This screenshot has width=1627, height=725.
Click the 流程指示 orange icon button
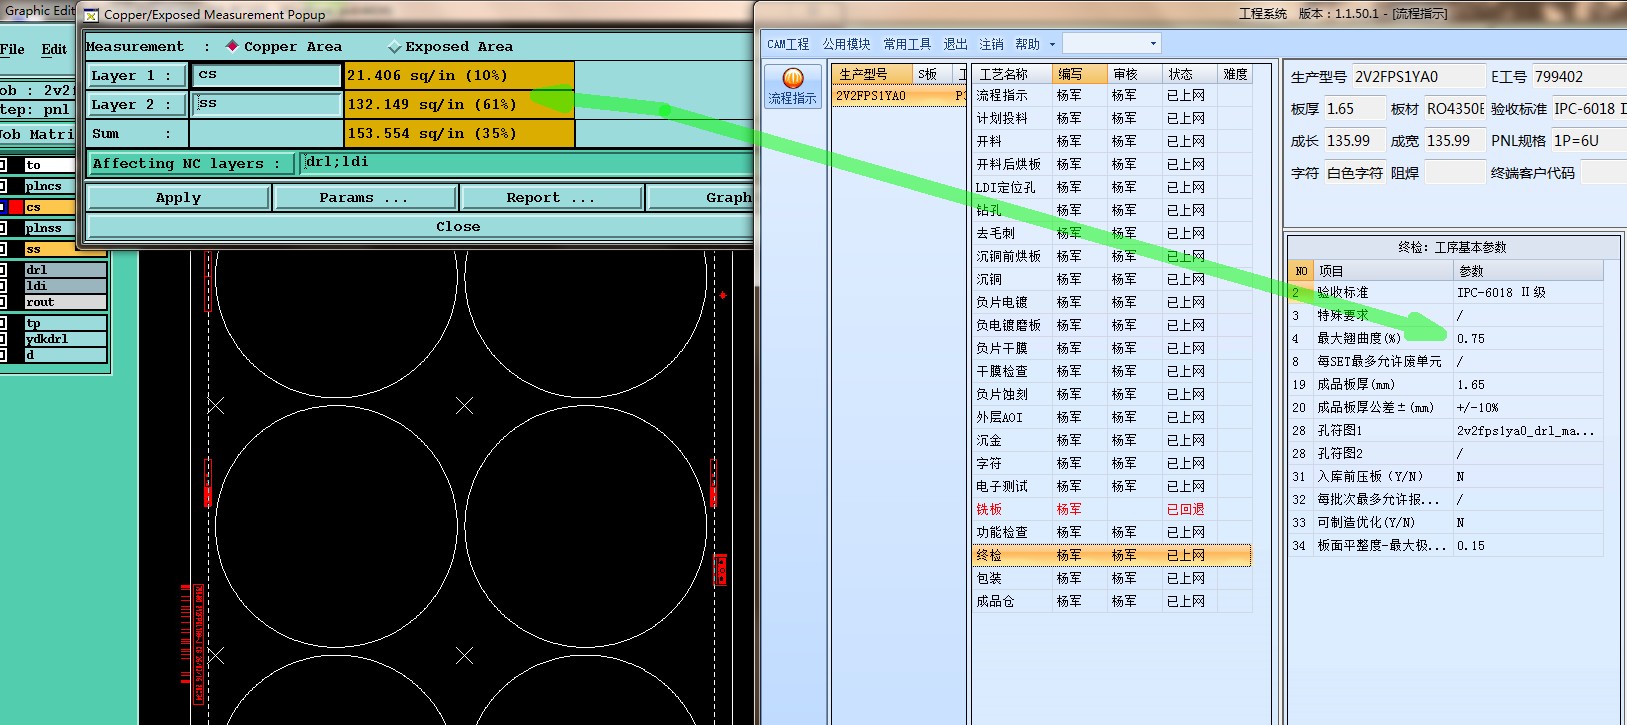(793, 86)
